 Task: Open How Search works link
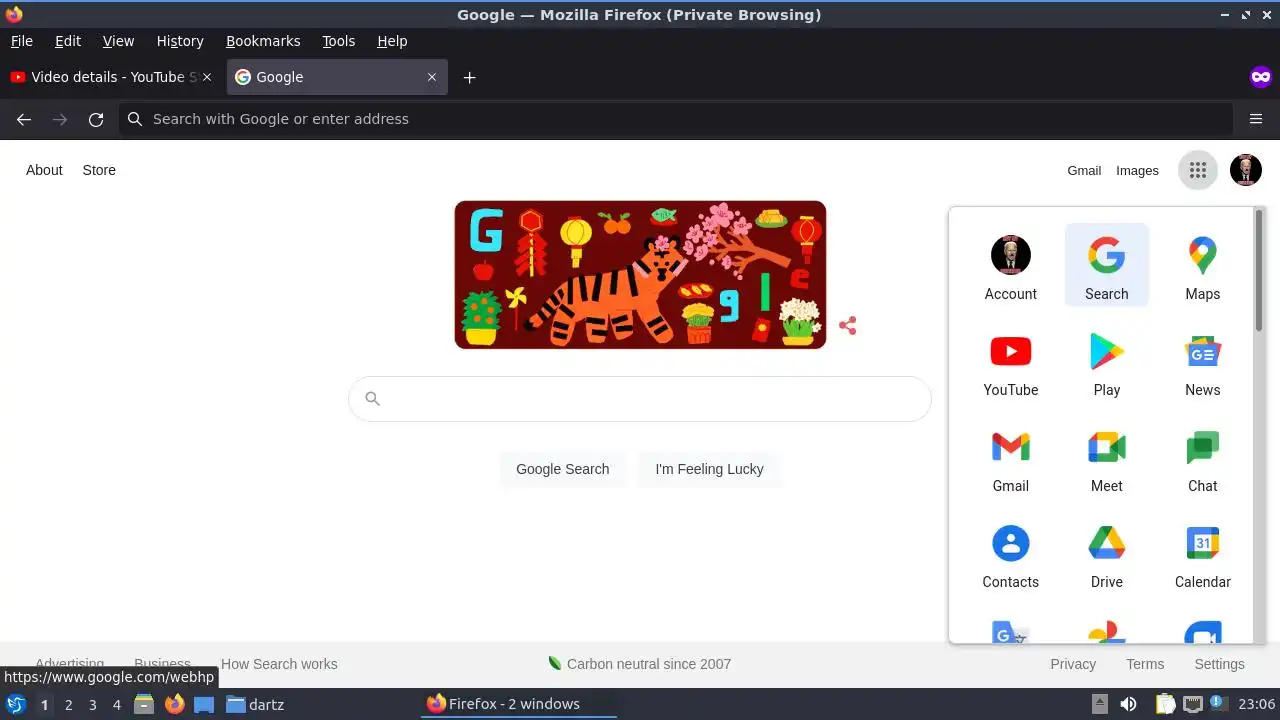(279, 664)
